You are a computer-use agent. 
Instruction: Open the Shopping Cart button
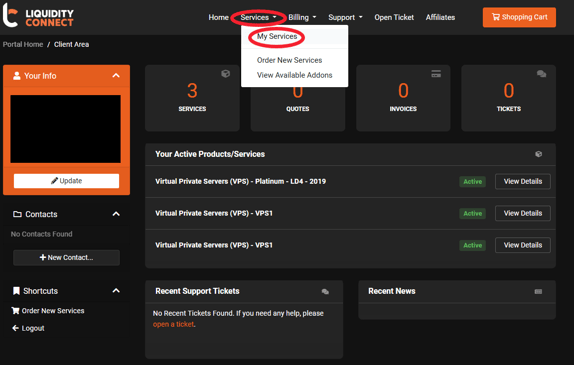tap(519, 17)
